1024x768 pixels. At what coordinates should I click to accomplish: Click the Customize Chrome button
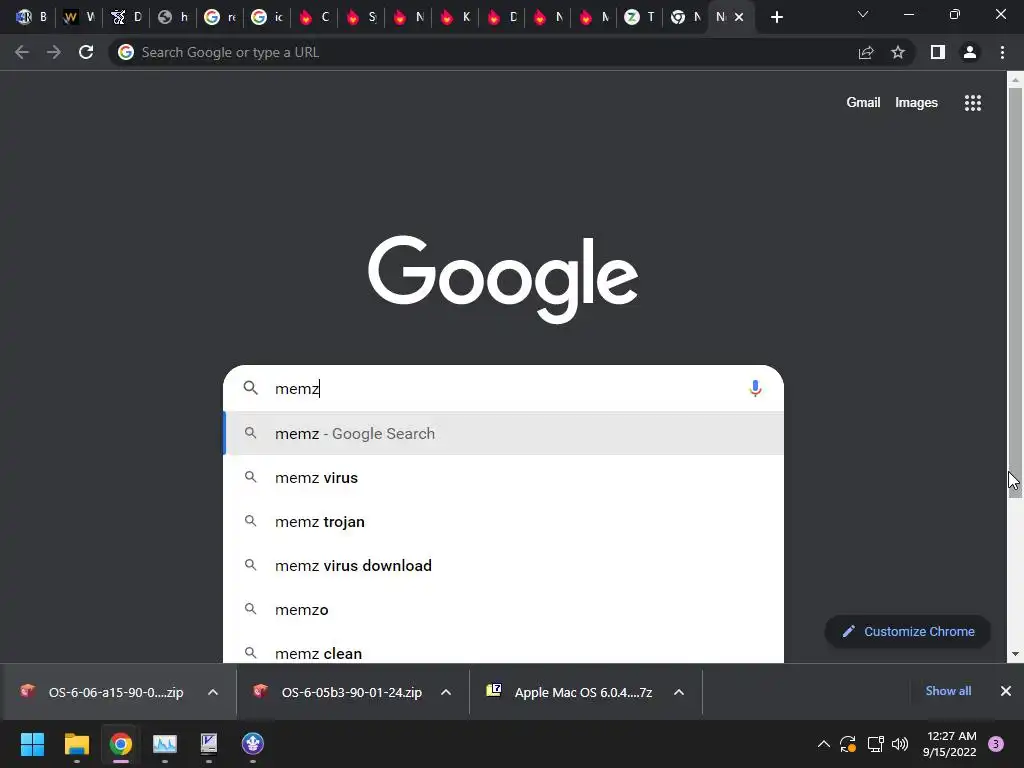(x=908, y=632)
